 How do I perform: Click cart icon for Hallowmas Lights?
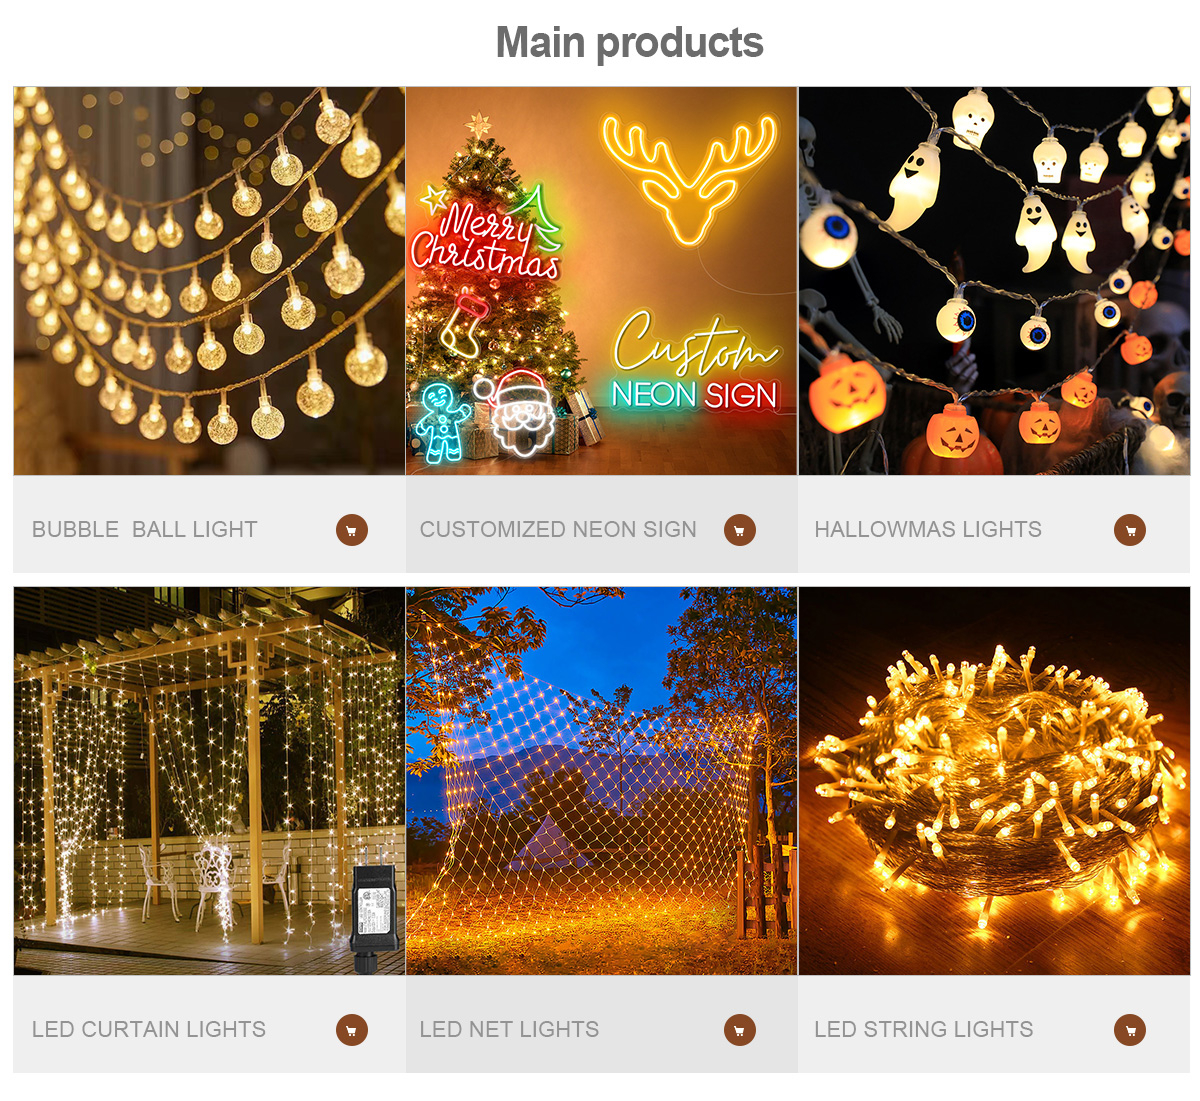click(x=1130, y=530)
